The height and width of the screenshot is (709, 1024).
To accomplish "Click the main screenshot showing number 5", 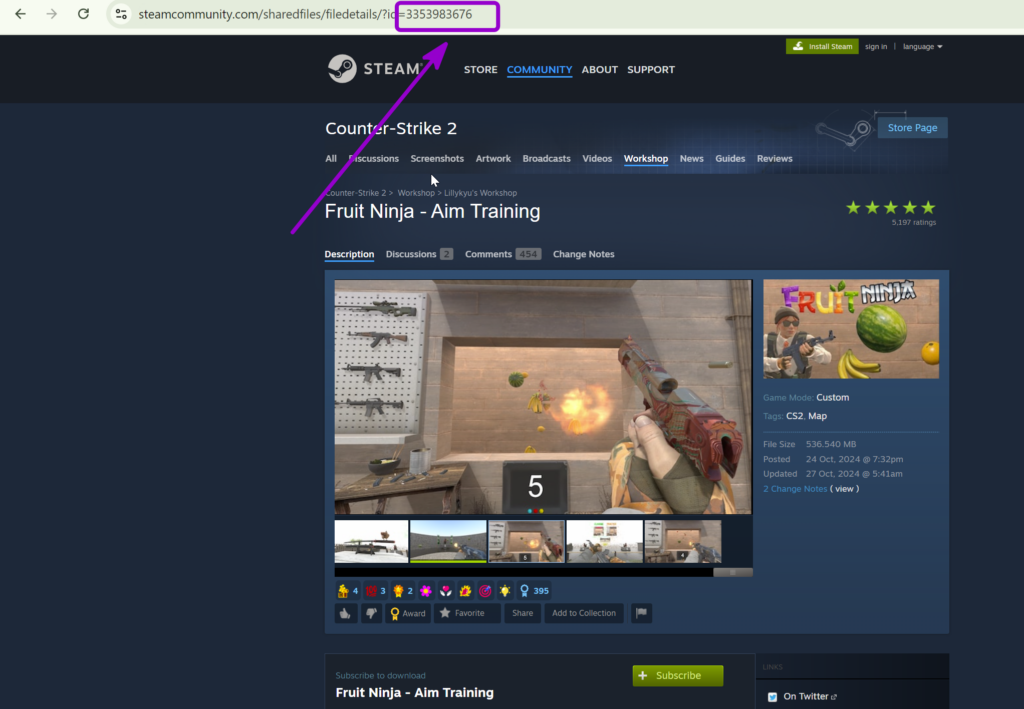I will pos(543,397).
